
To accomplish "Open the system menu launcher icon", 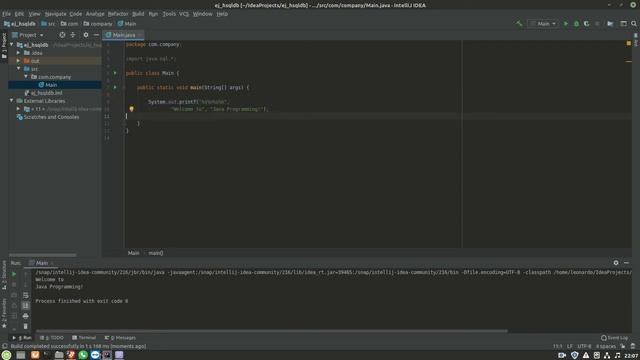I will (x=6, y=355).
